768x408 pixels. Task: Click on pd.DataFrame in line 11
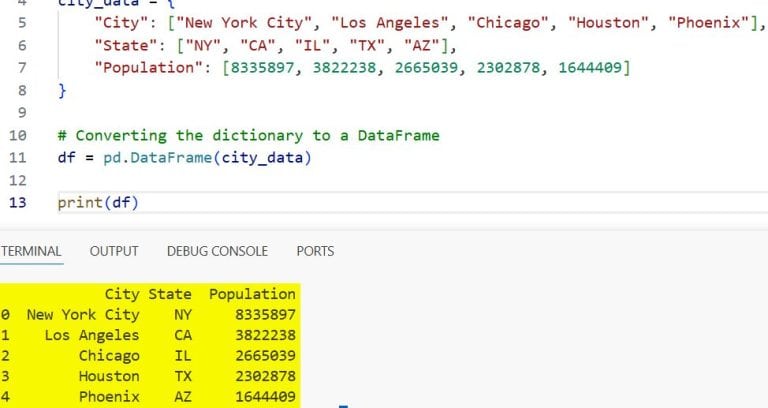tap(158, 158)
